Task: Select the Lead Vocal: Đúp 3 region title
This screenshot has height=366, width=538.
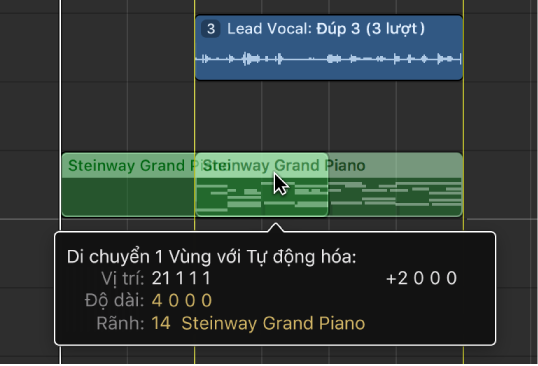Action: [326, 29]
